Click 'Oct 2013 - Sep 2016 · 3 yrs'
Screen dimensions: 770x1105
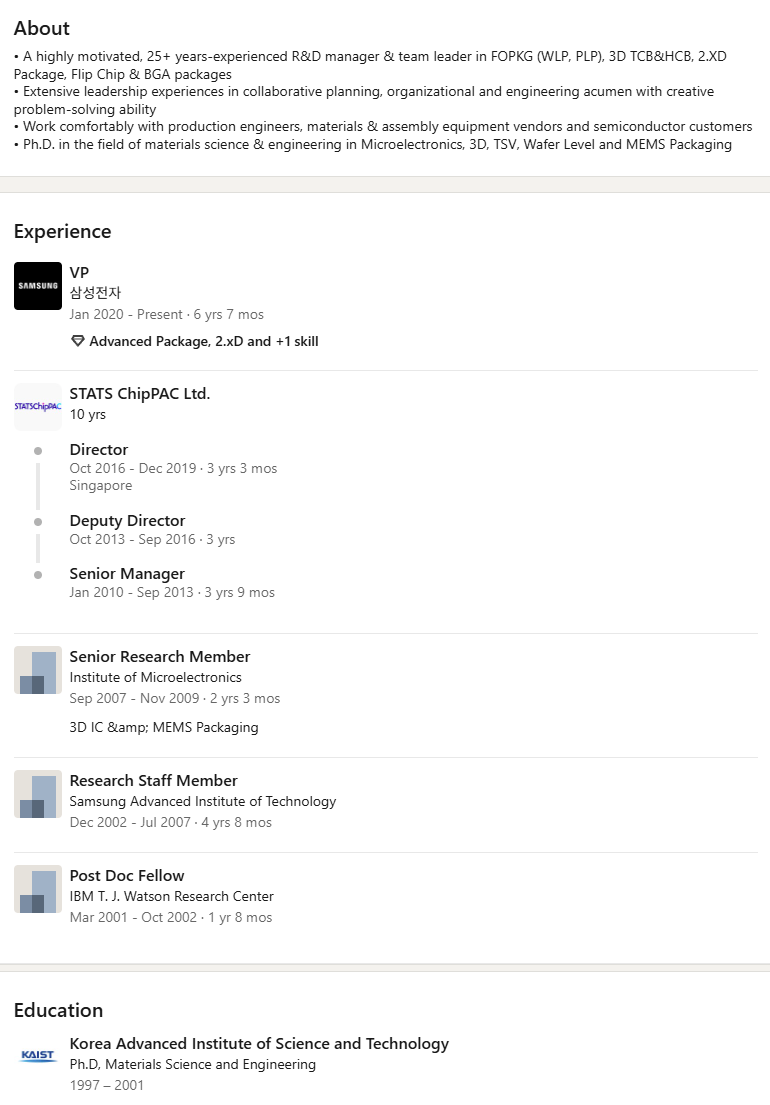[152, 539]
